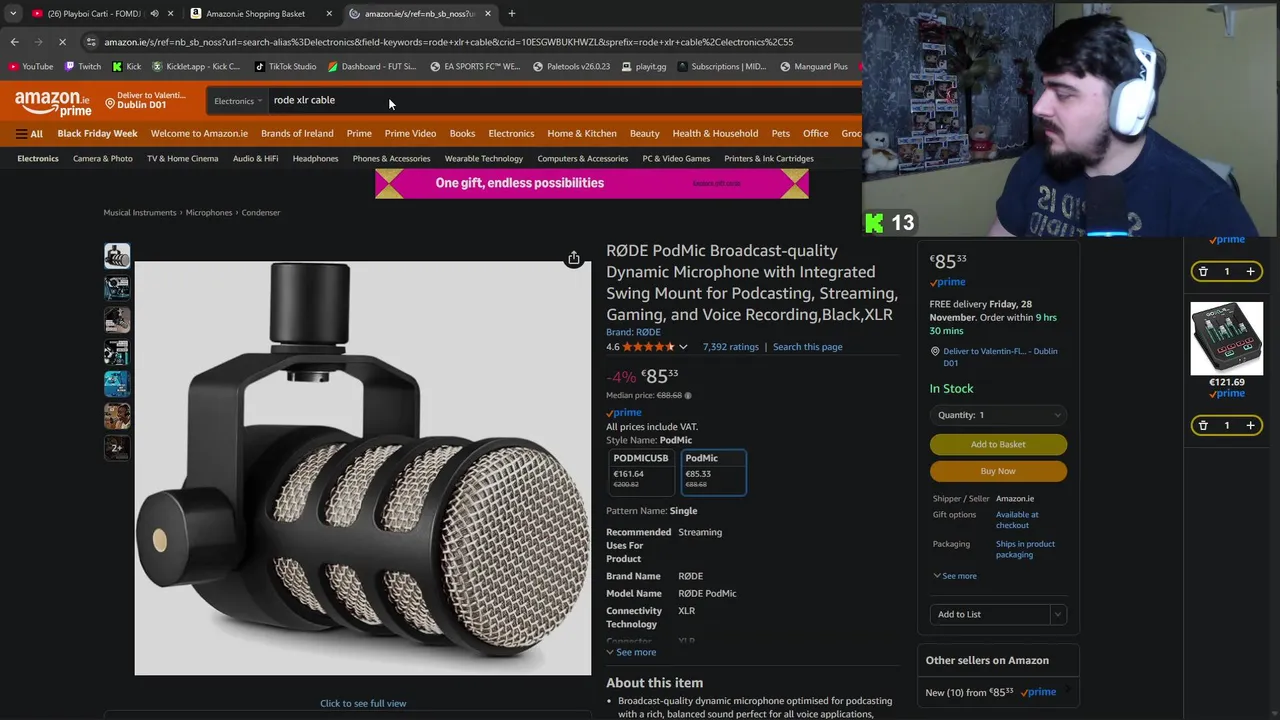Open the 7,392 ratings link

730,347
